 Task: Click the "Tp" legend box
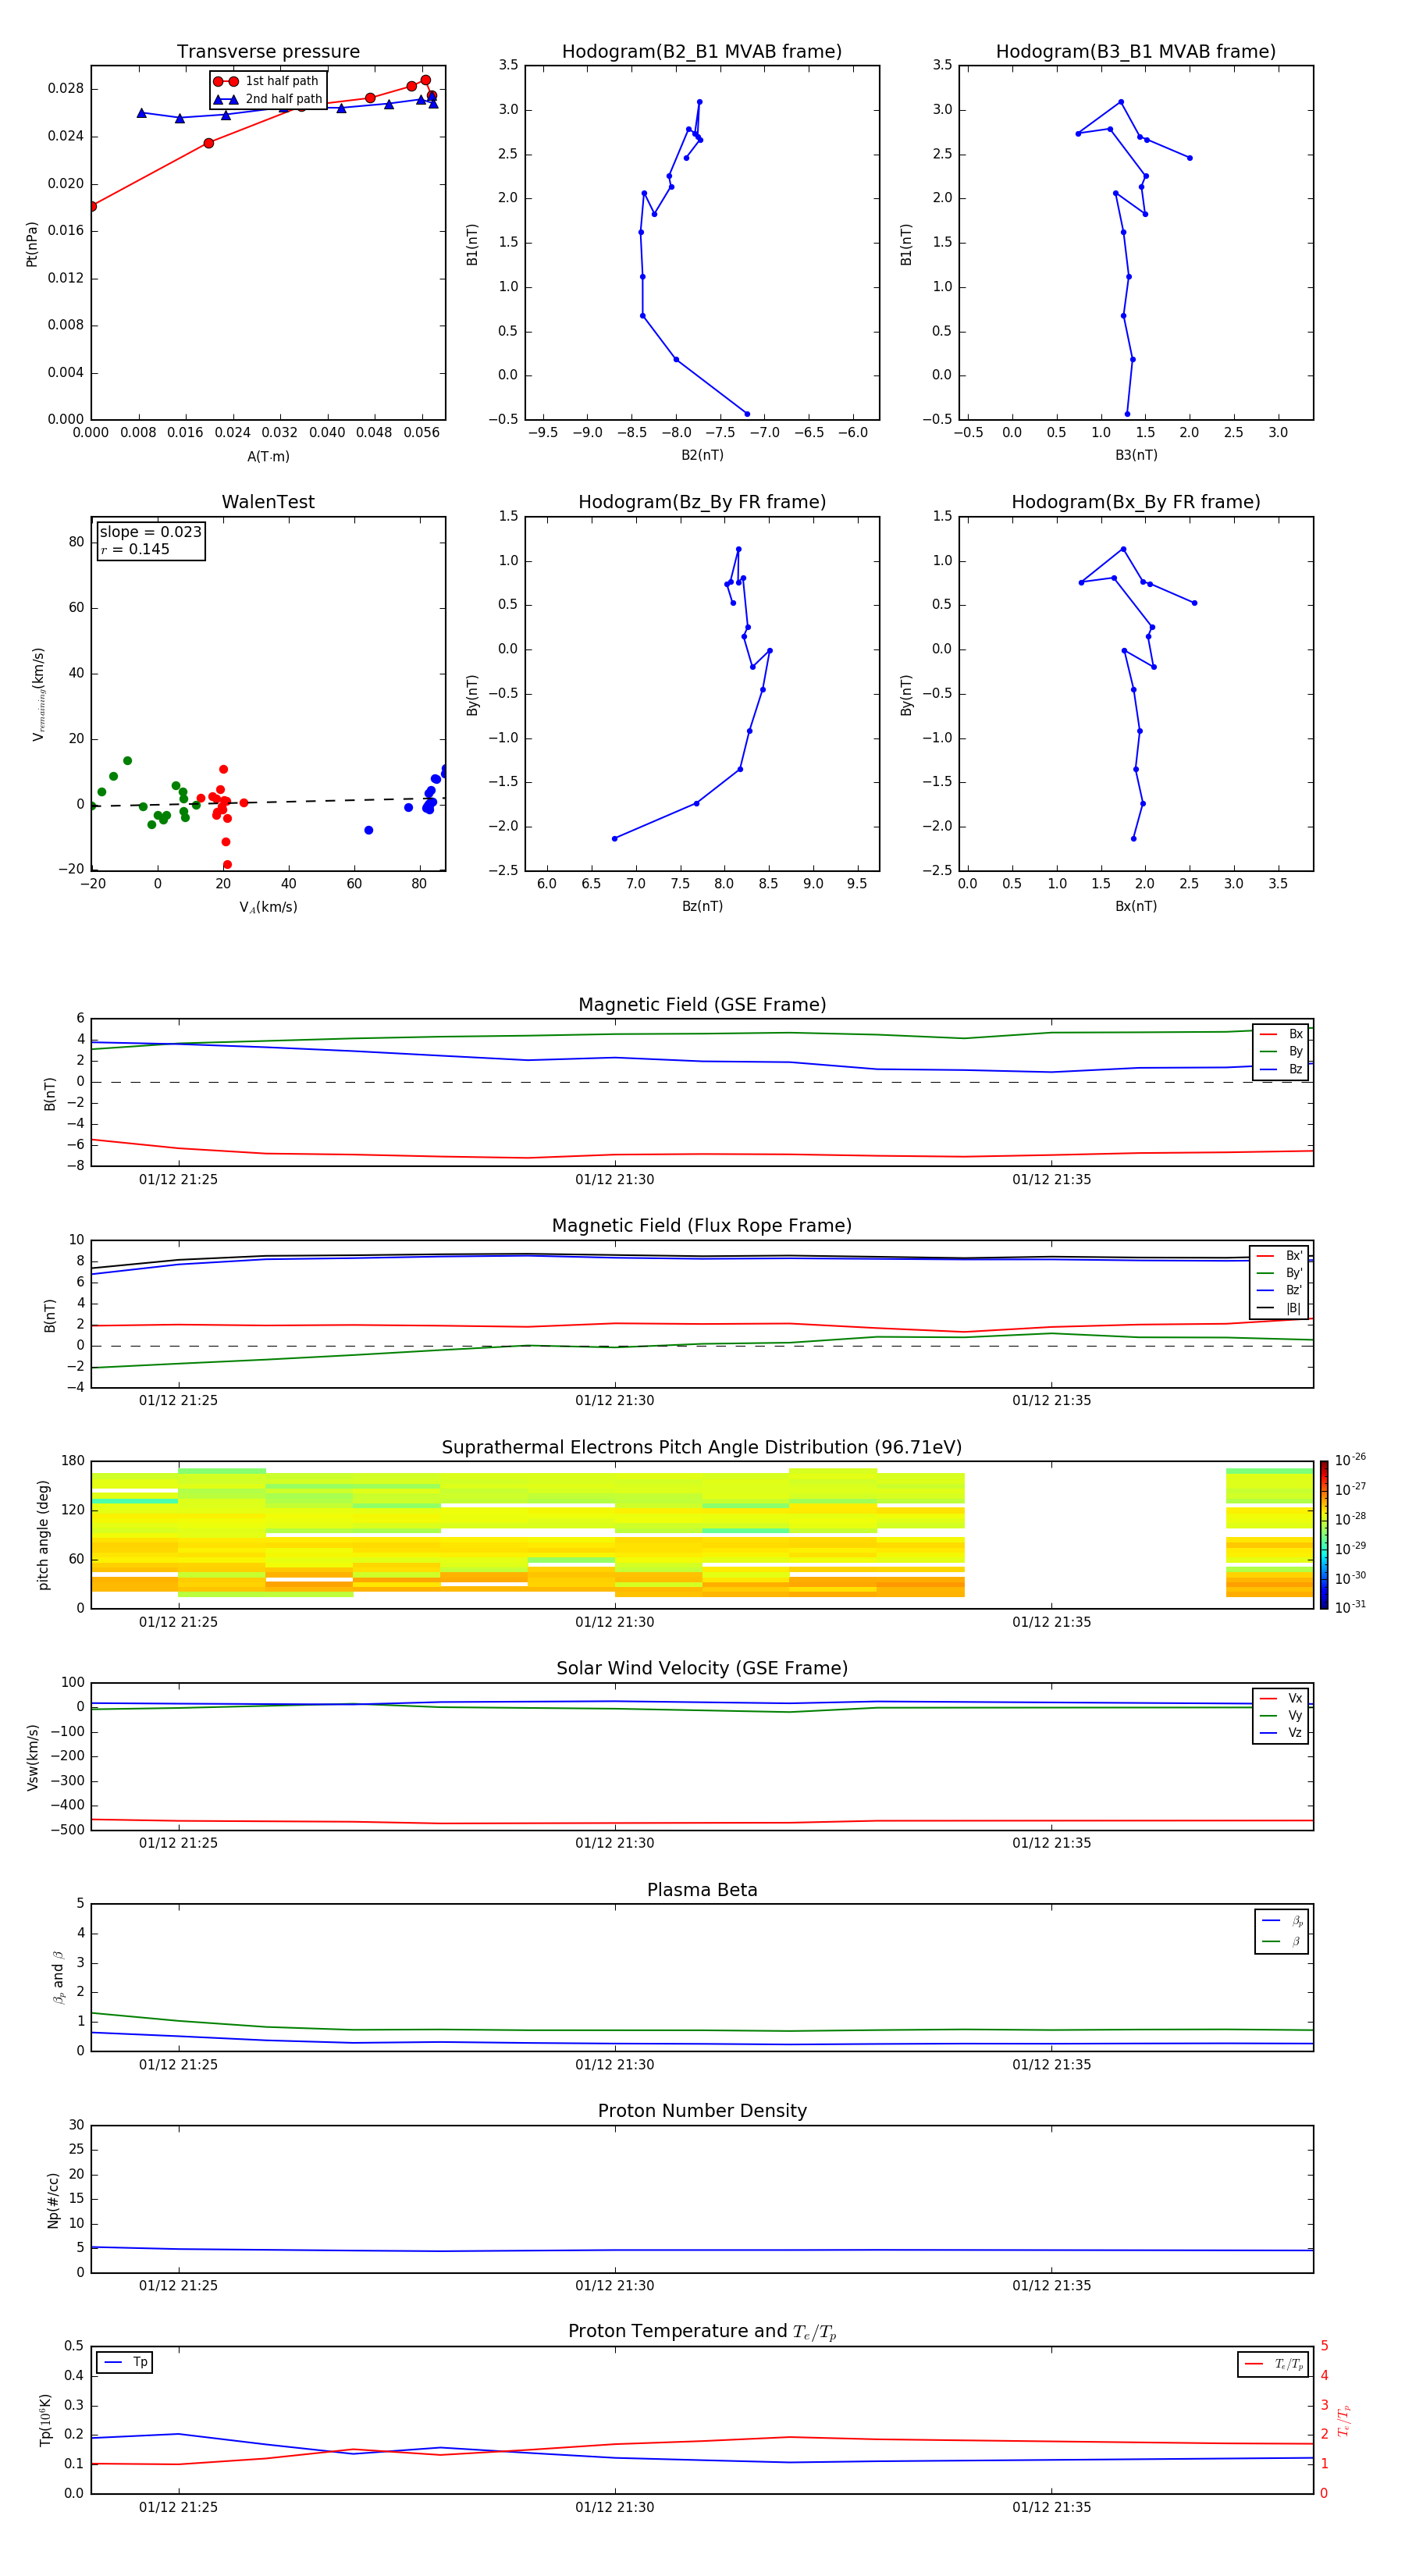point(125,2363)
